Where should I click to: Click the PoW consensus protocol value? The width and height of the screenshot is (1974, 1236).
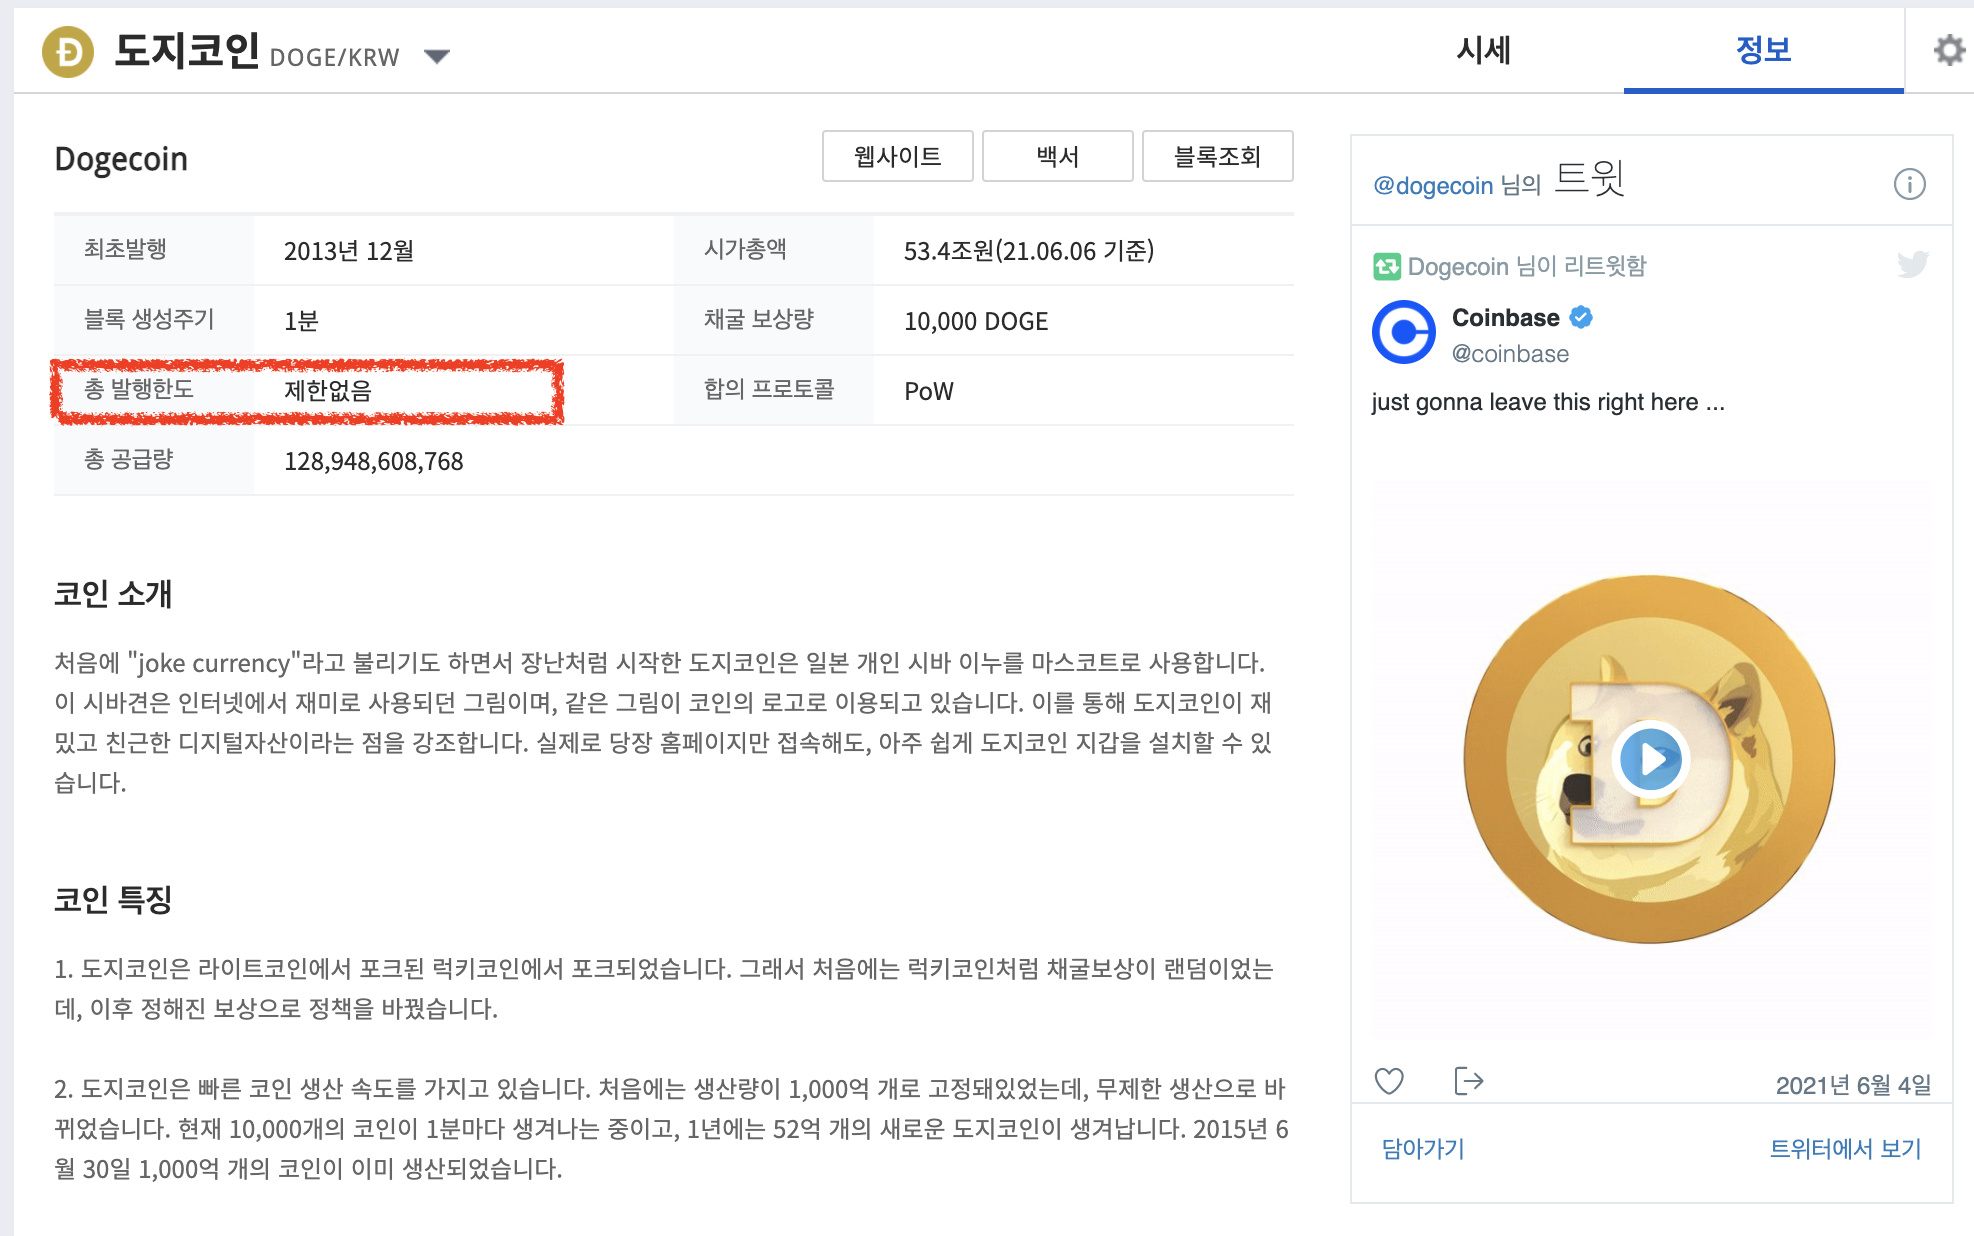[929, 391]
